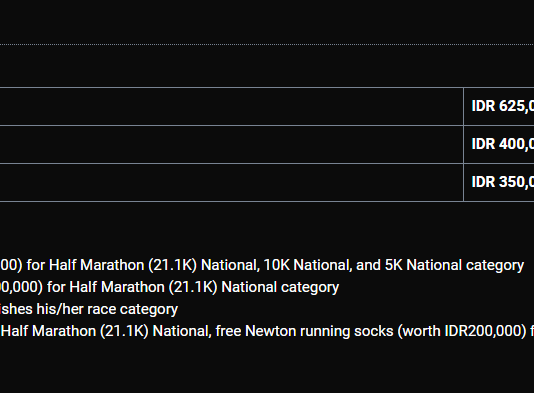Select the blank cell beside IDR 350 price
Image resolution: width=534 pixels, height=393 pixels.
click(x=231, y=183)
